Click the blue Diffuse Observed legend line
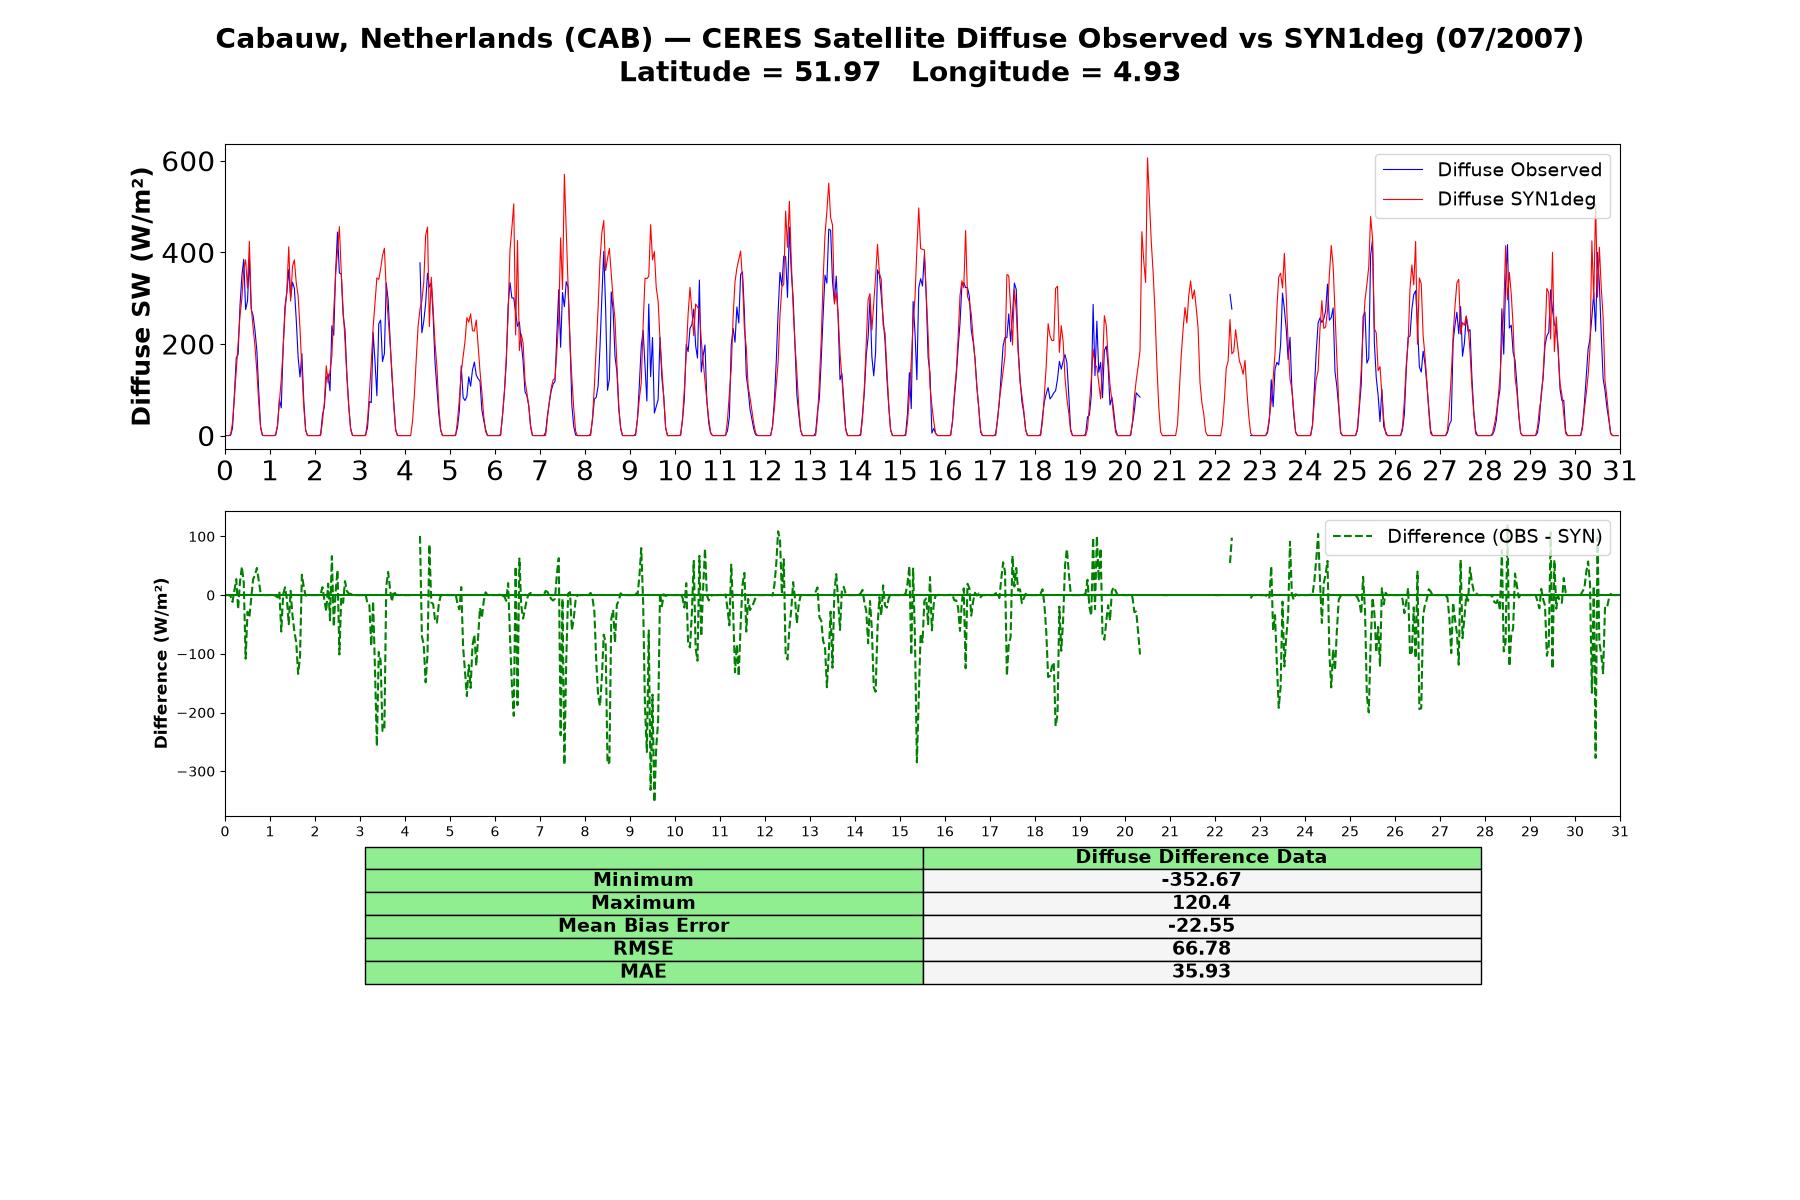Image resolution: width=1800 pixels, height=1200 pixels. tap(1402, 170)
